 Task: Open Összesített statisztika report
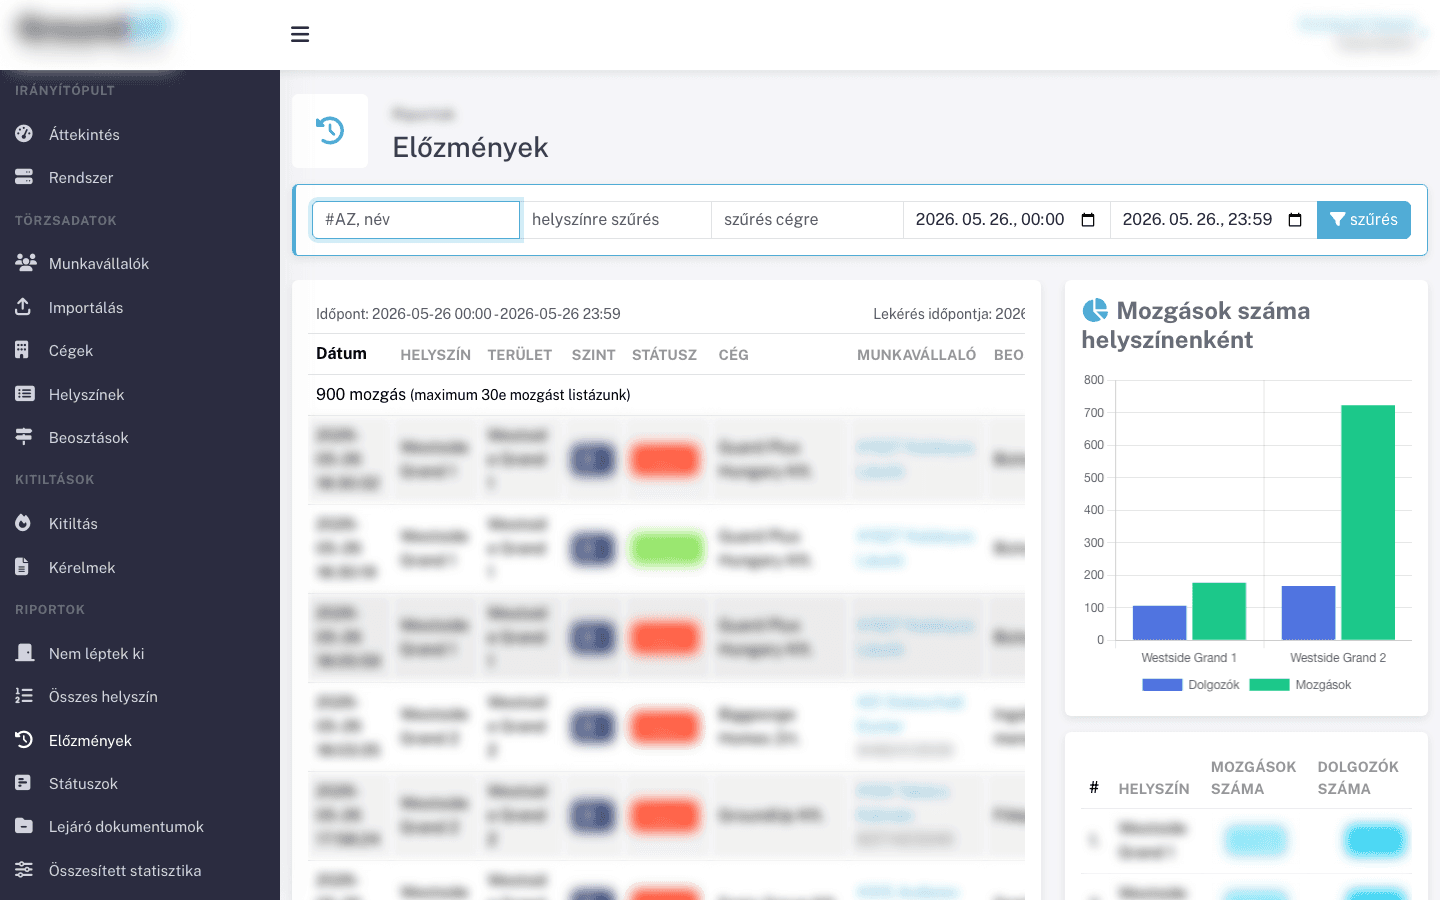[x=125, y=870]
